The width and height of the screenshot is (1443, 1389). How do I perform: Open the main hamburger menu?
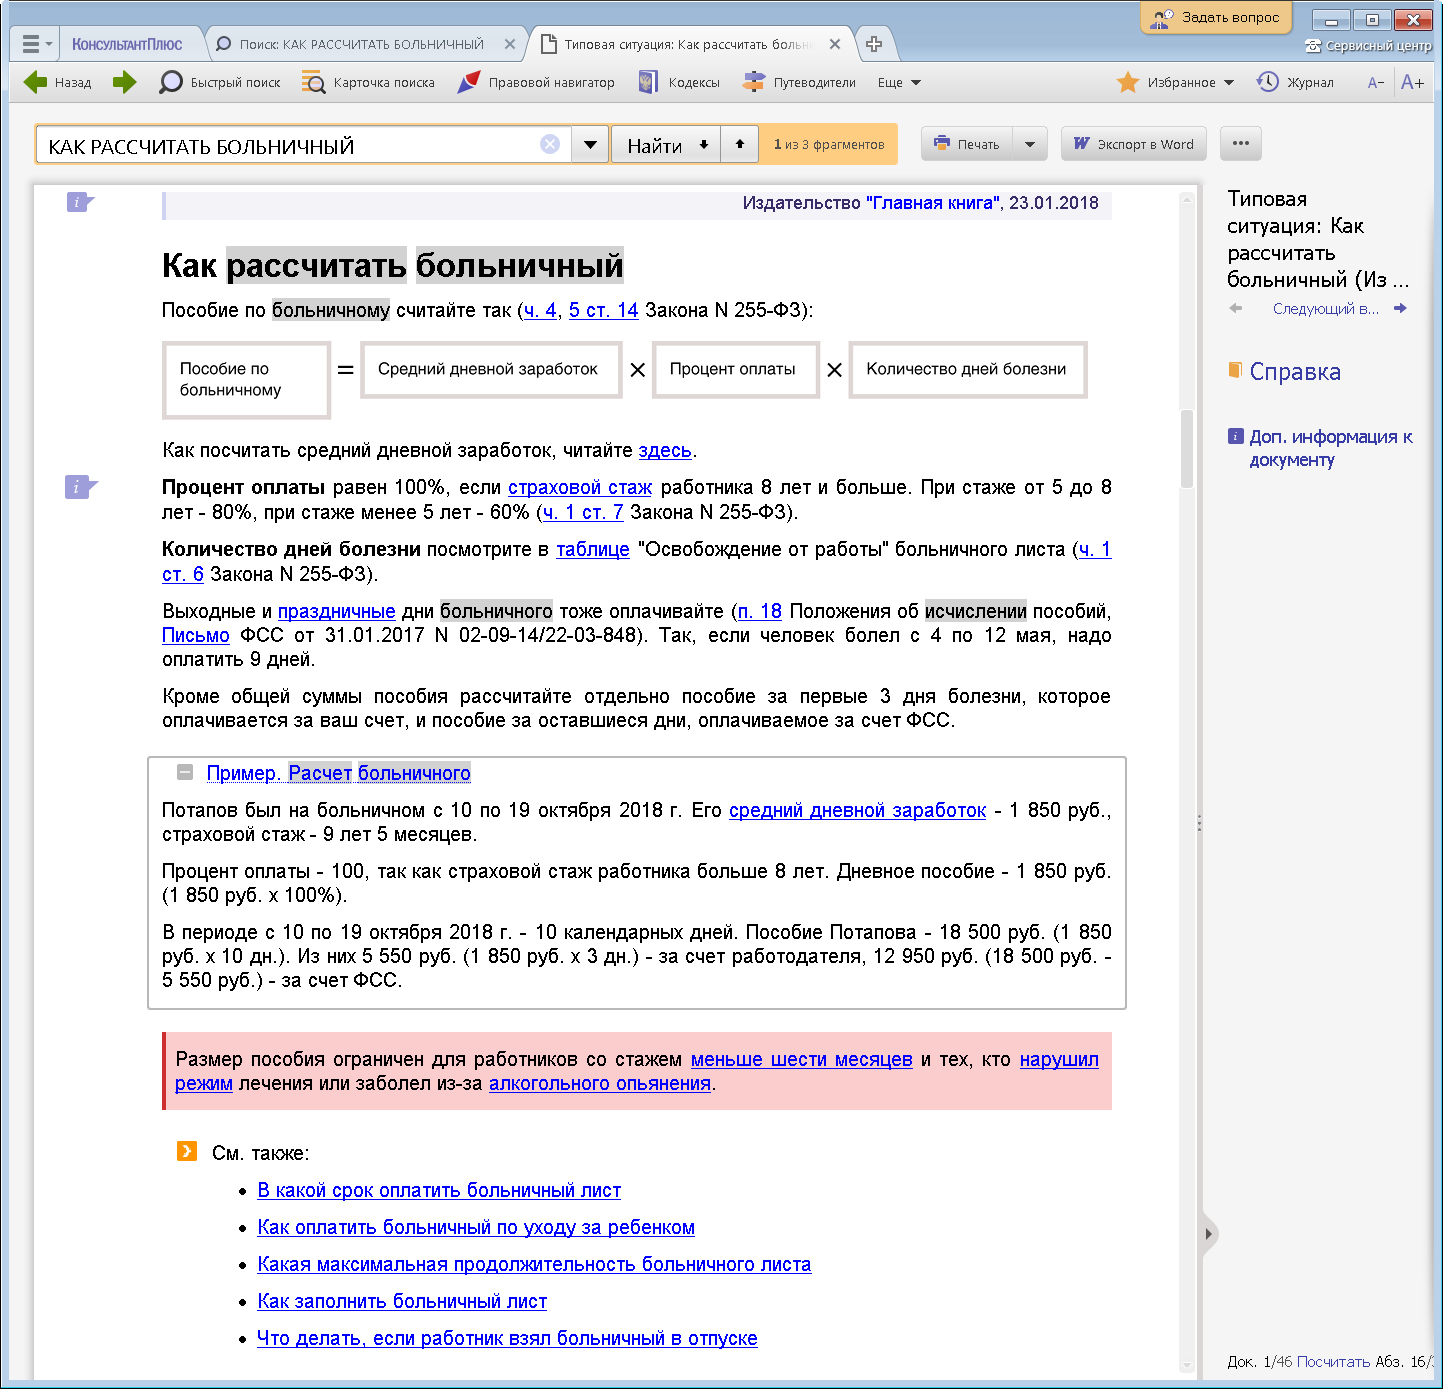[36, 44]
